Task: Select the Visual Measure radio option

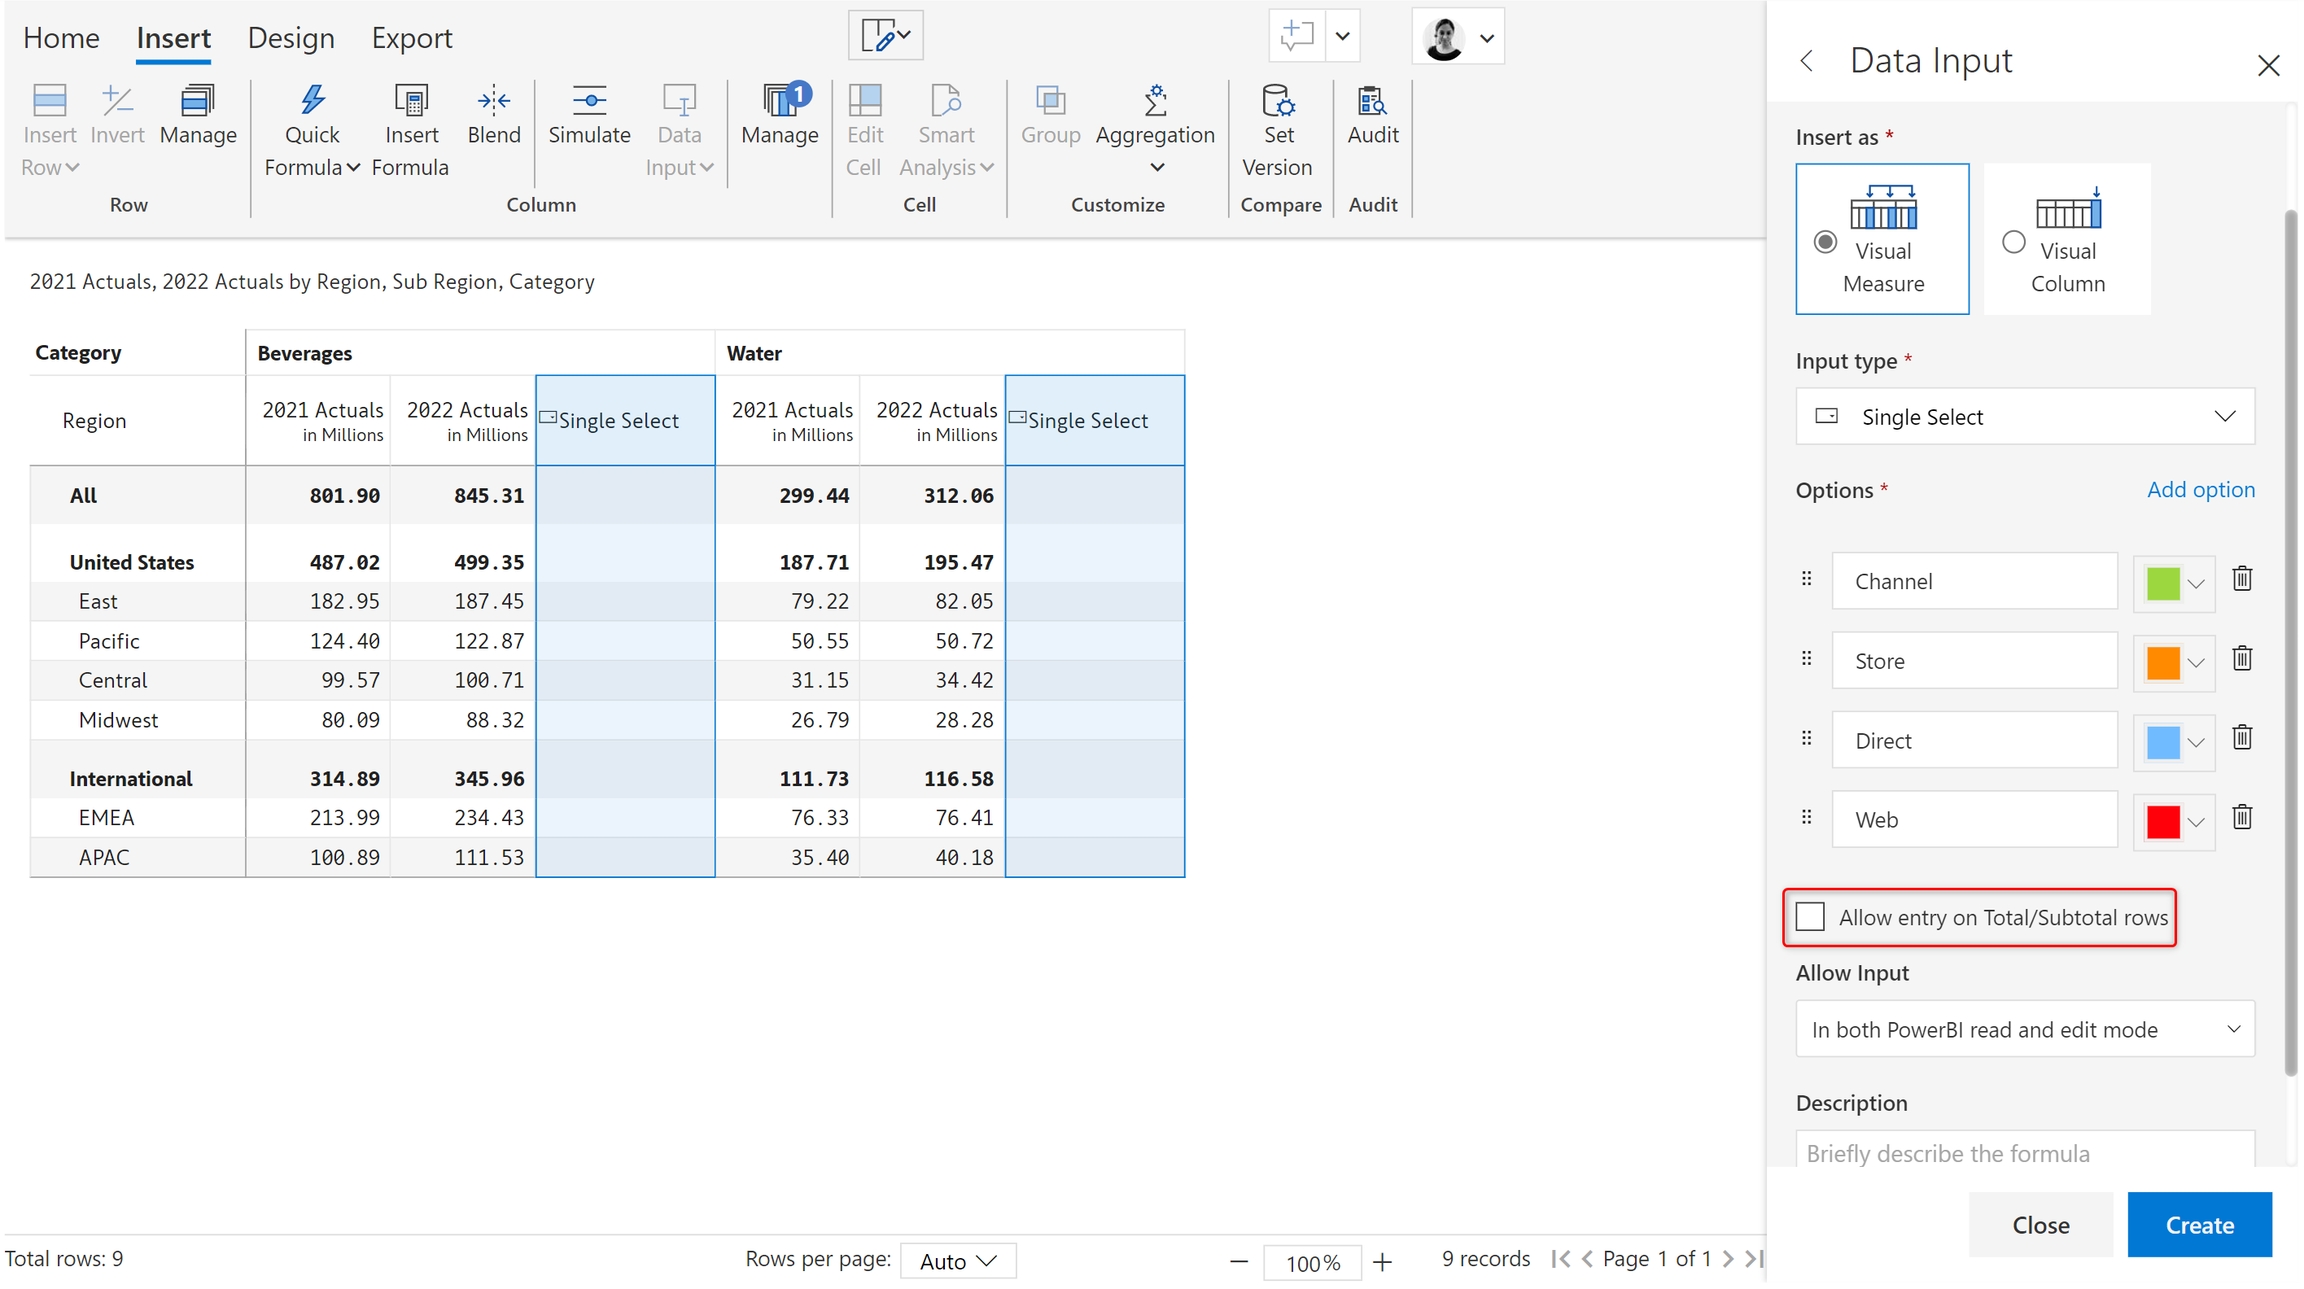Action: (1825, 242)
